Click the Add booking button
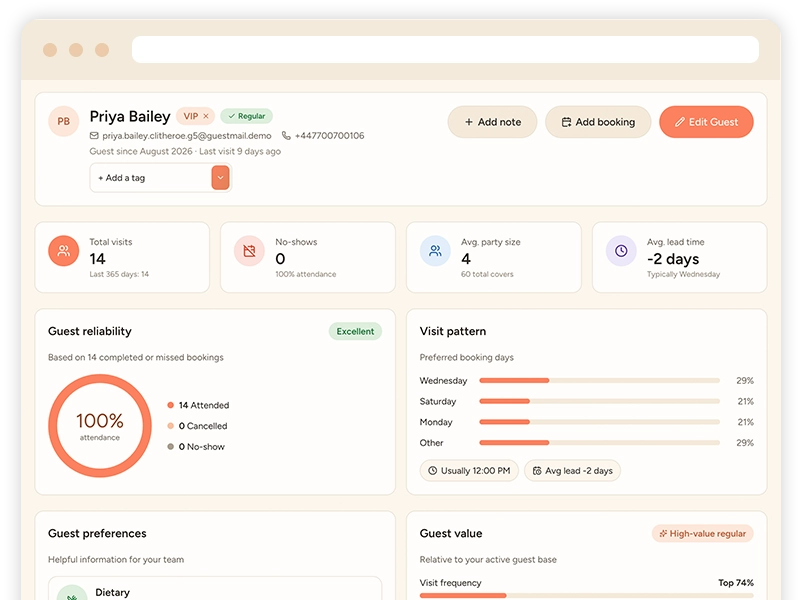800x600 pixels. pos(598,122)
